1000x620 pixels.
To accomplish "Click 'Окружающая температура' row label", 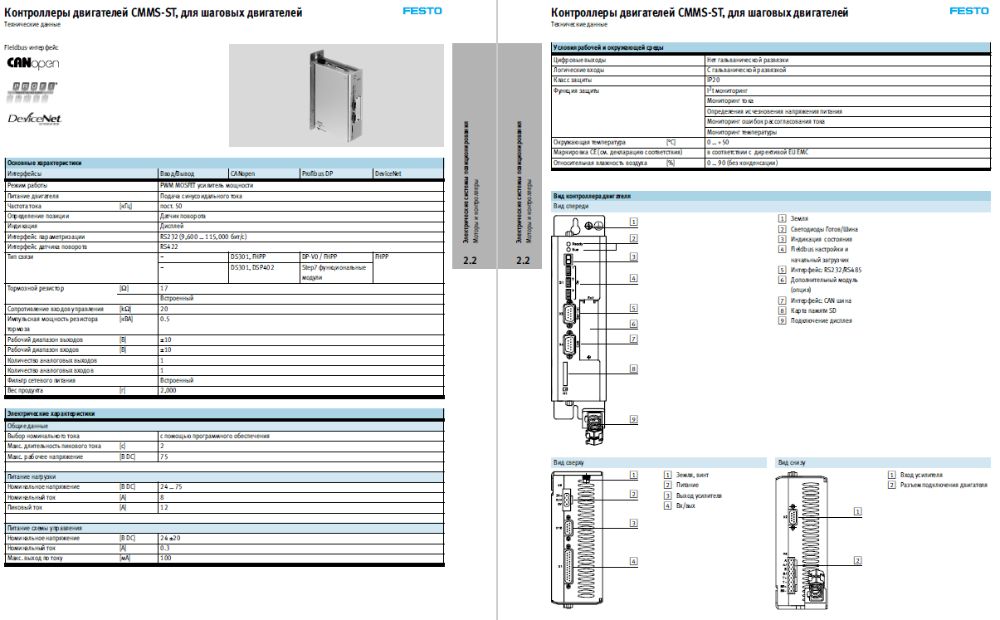I will (x=589, y=142).
